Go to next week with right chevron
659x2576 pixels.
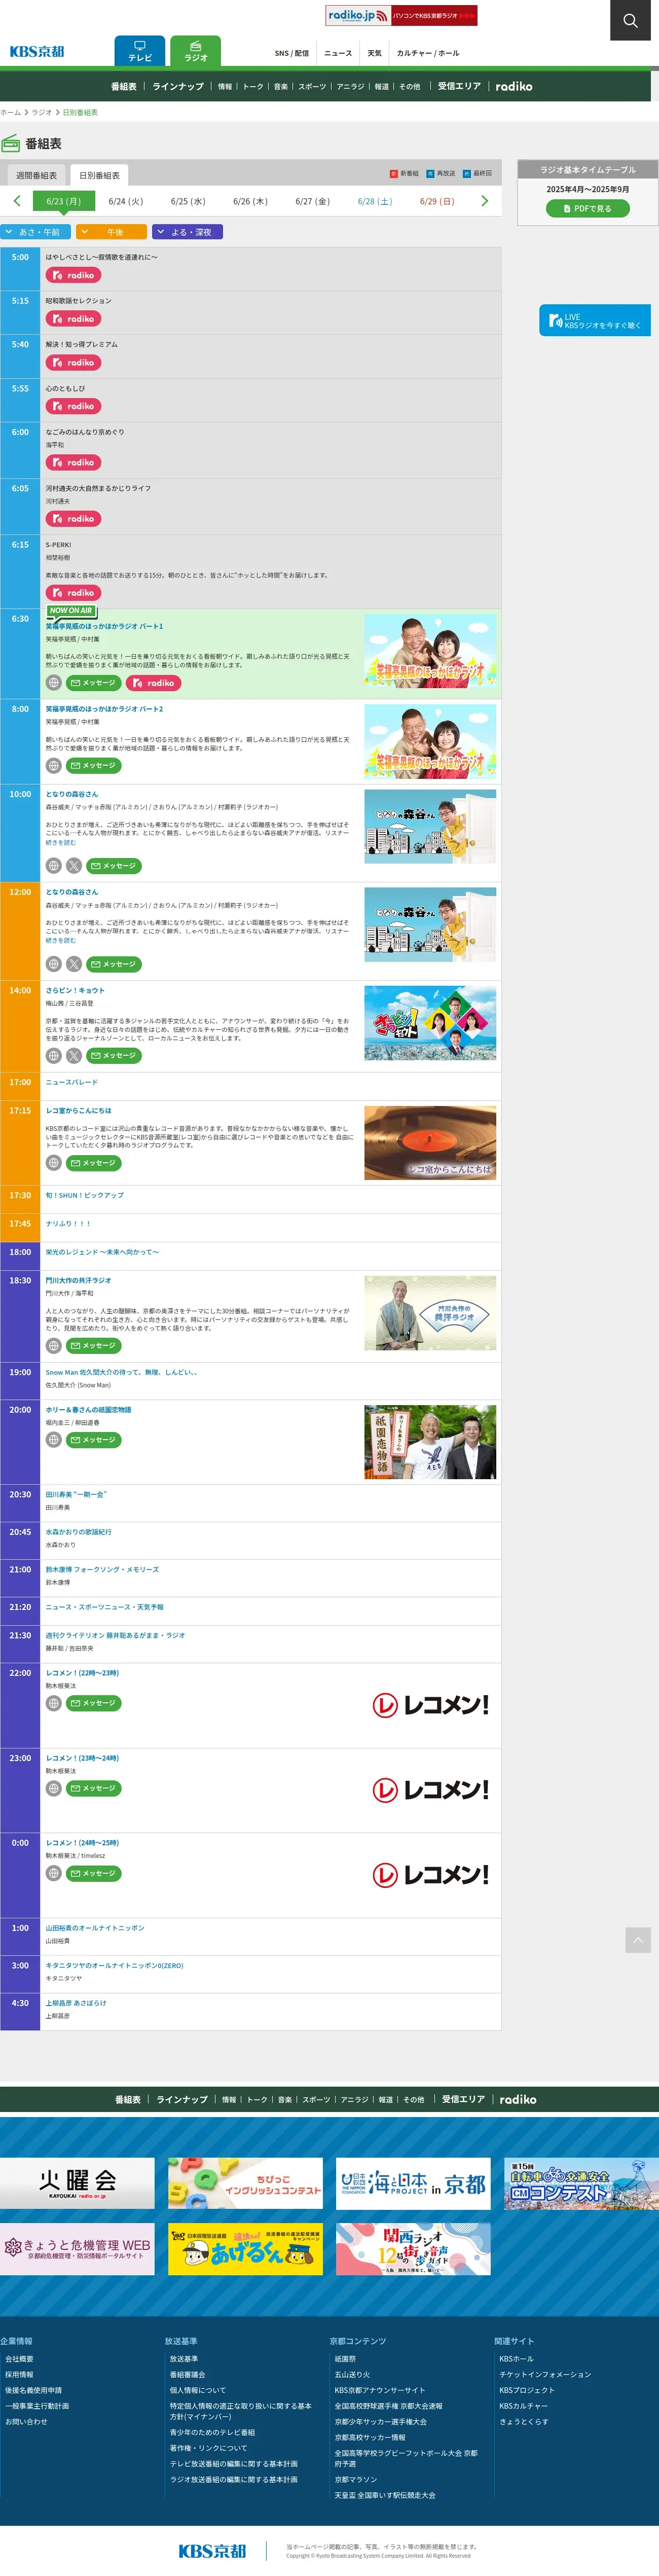point(485,201)
